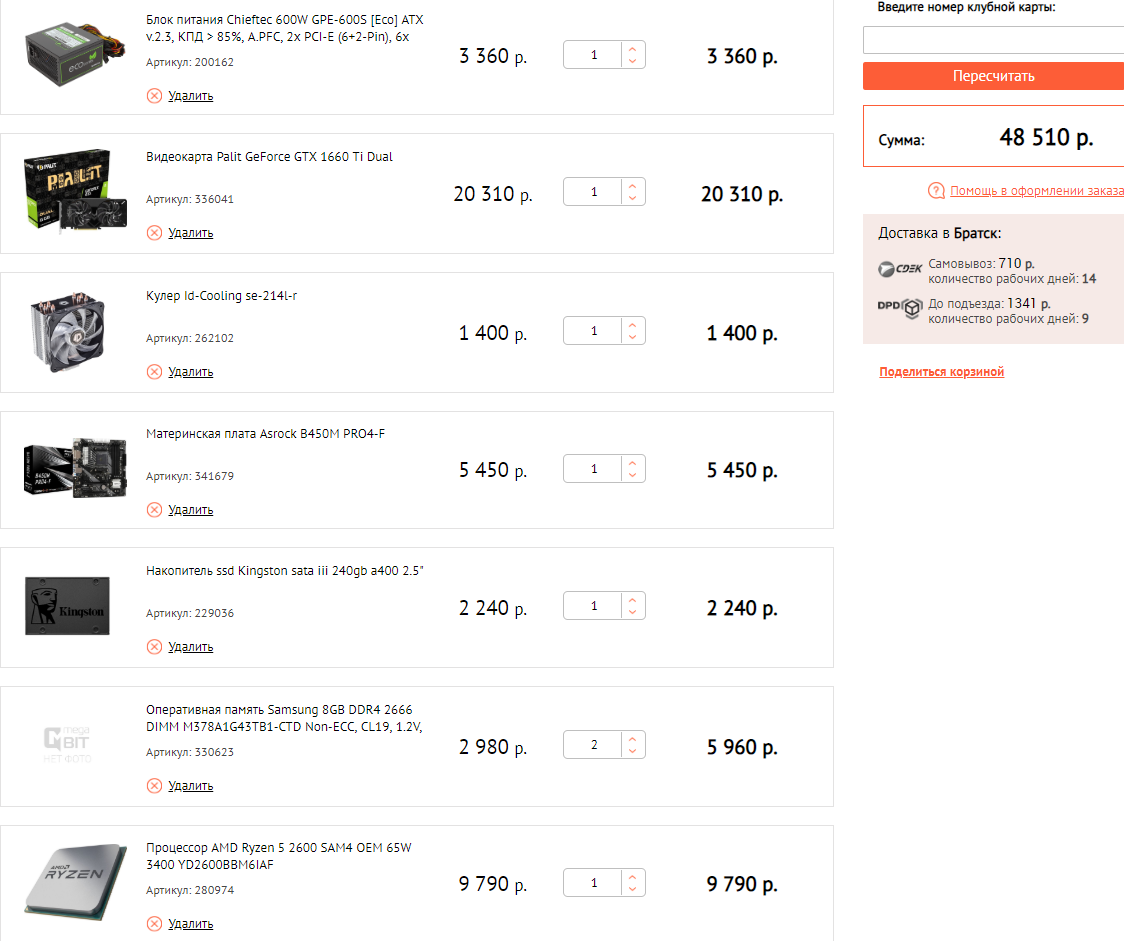Increase quantity of Samsung 8GB memory
The height and width of the screenshot is (941, 1124).
632,738
